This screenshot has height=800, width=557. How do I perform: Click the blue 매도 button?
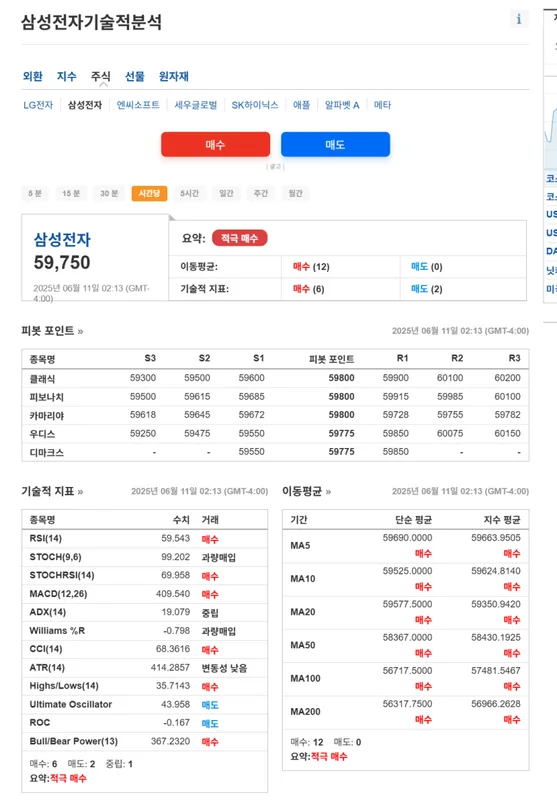pyautogui.click(x=335, y=144)
